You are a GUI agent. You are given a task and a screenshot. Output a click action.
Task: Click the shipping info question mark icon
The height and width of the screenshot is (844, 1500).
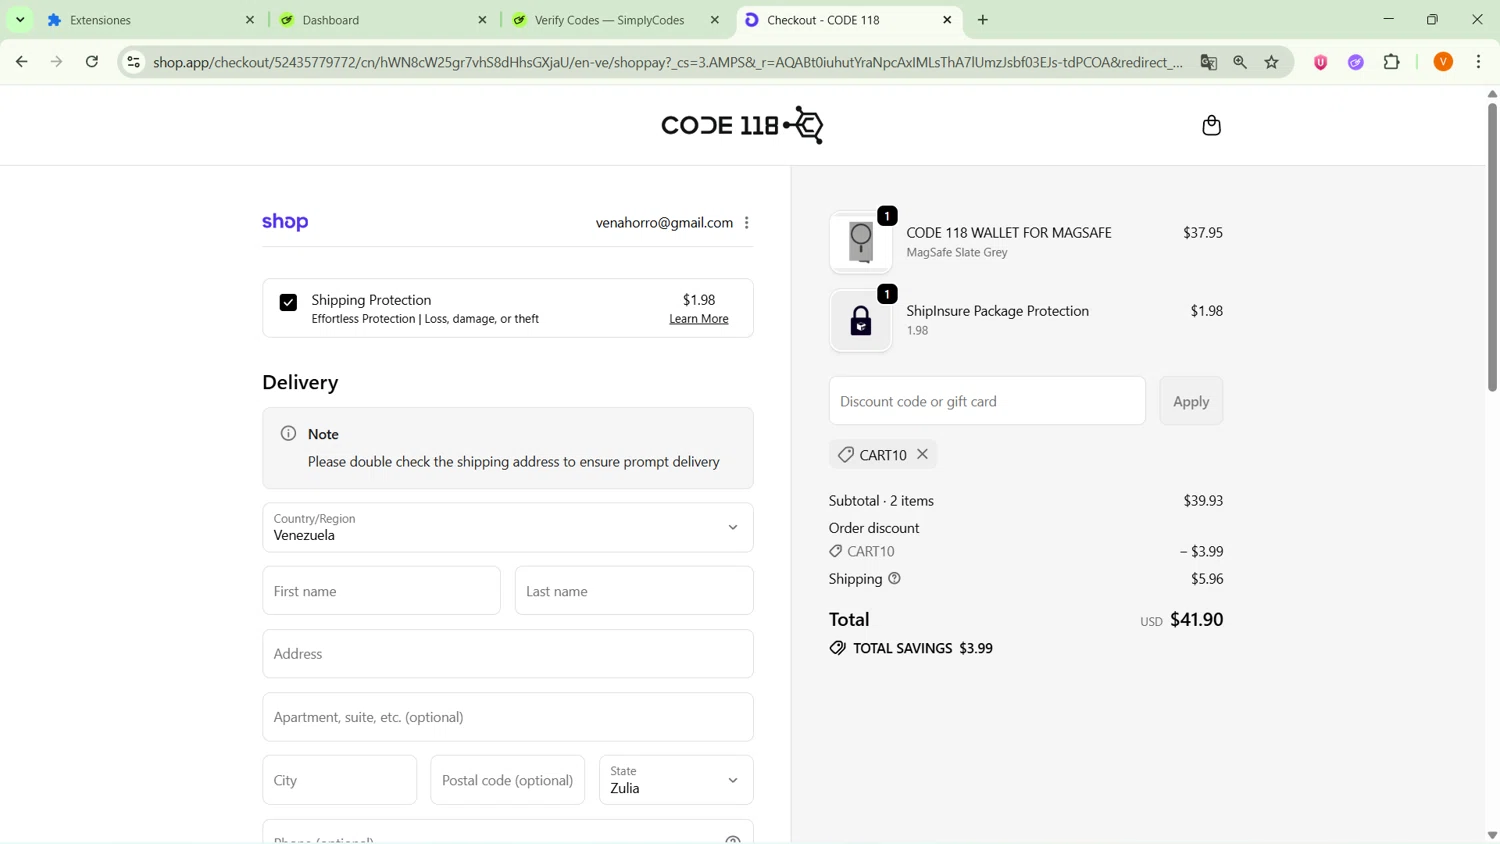[894, 578]
